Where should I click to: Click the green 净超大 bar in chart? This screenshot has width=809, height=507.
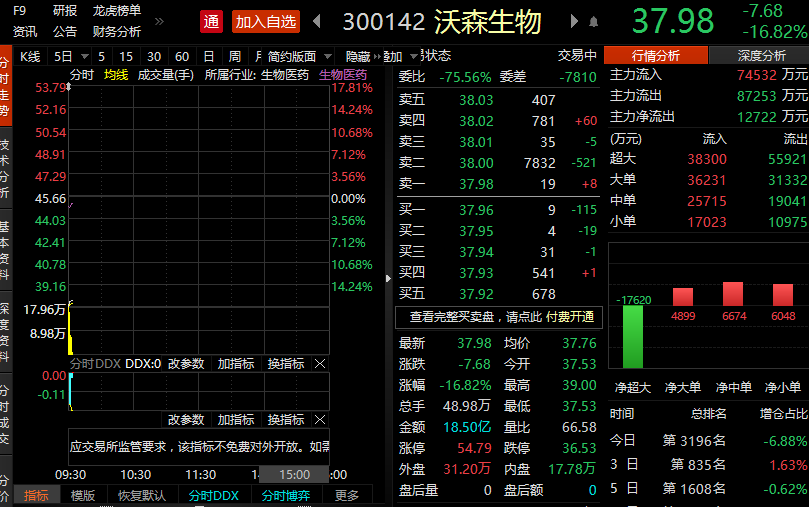pyautogui.click(x=632, y=336)
